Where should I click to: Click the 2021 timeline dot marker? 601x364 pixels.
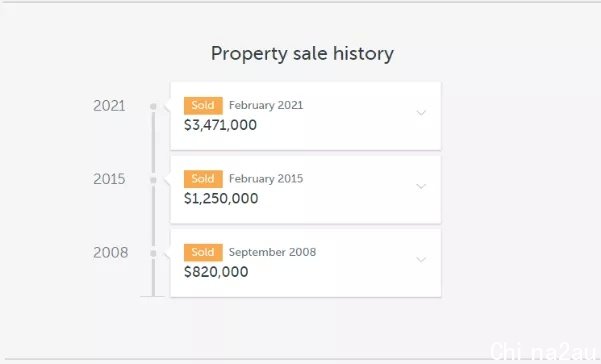pos(153,106)
